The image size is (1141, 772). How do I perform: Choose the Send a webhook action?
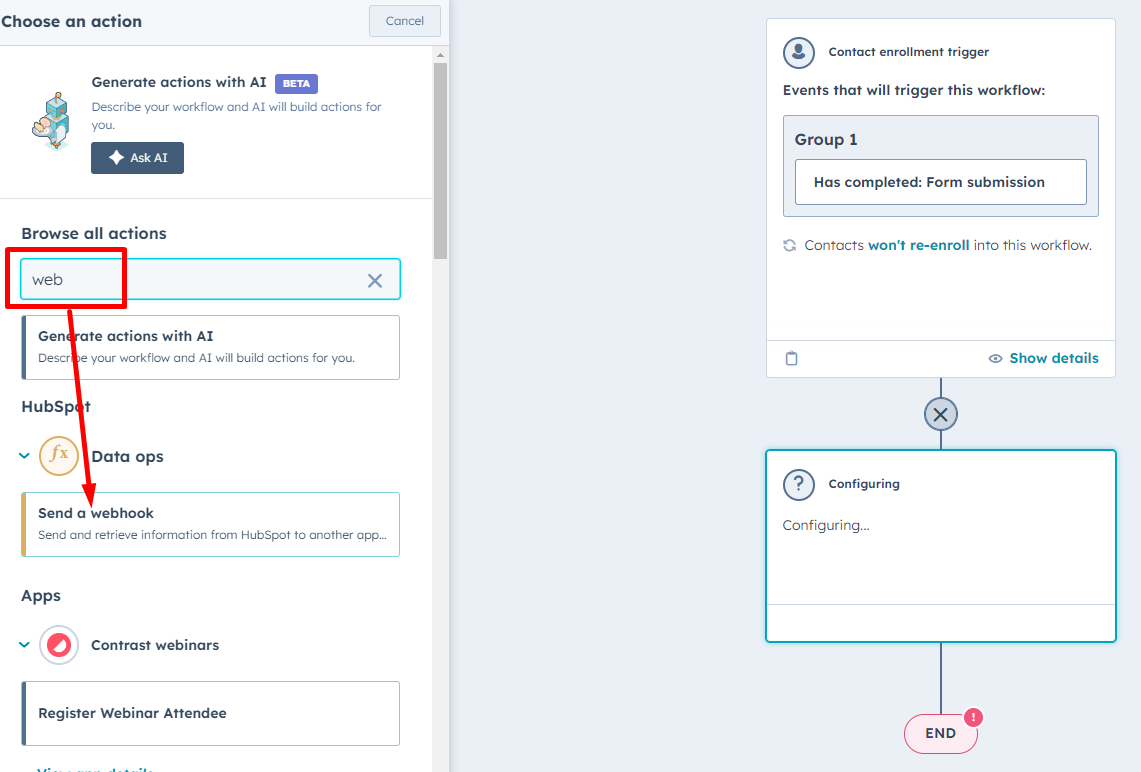pyautogui.click(x=210, y=525)
